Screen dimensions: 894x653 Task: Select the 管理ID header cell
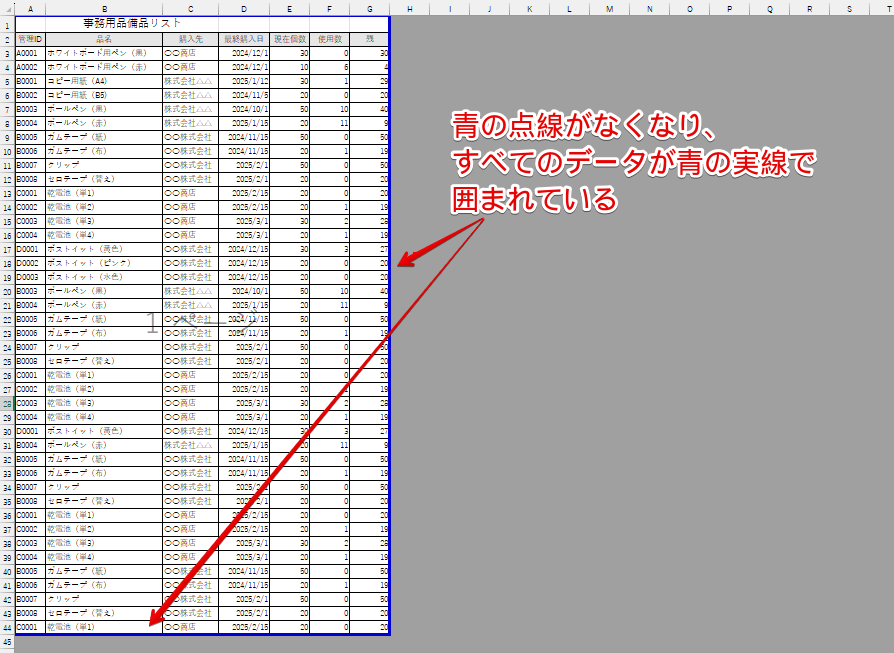coord(30,38)
